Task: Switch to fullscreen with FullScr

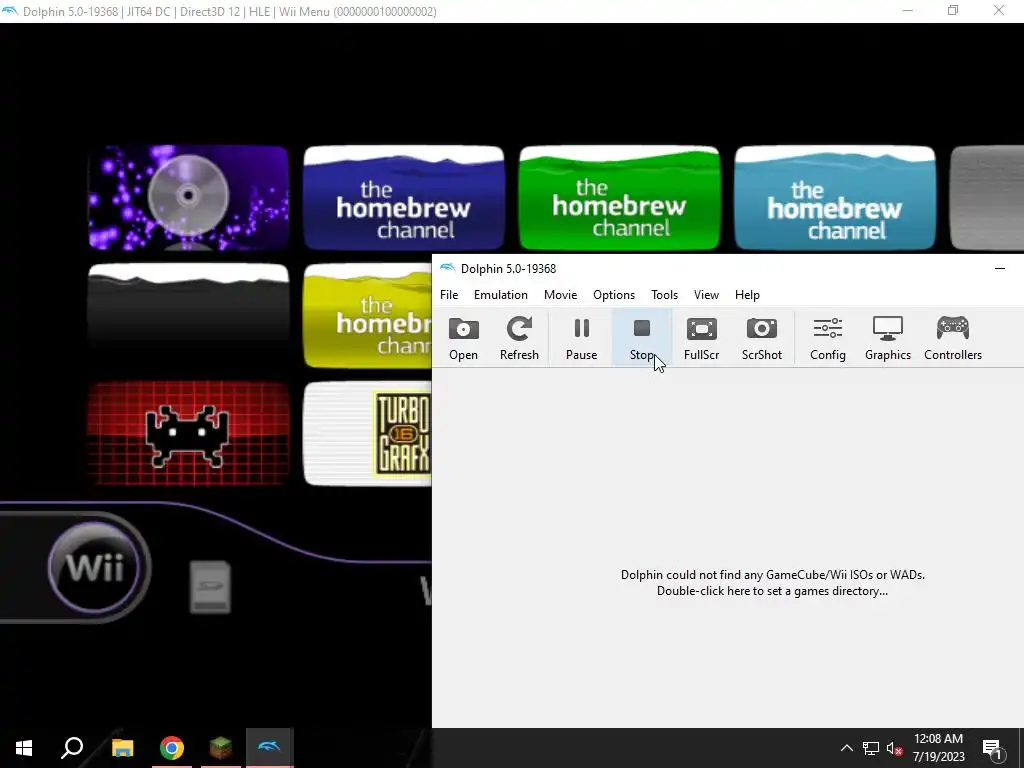Action: pyautogui.click(x=701, y=338)
